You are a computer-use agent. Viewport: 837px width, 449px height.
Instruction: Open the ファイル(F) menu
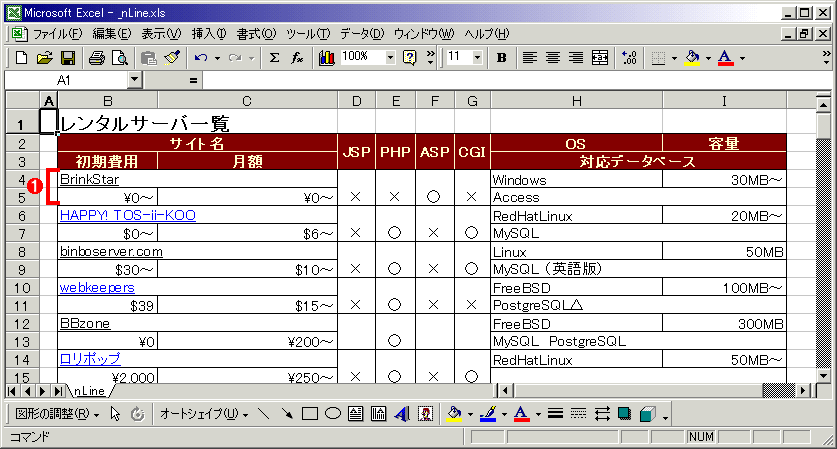(x=57, y=34)
